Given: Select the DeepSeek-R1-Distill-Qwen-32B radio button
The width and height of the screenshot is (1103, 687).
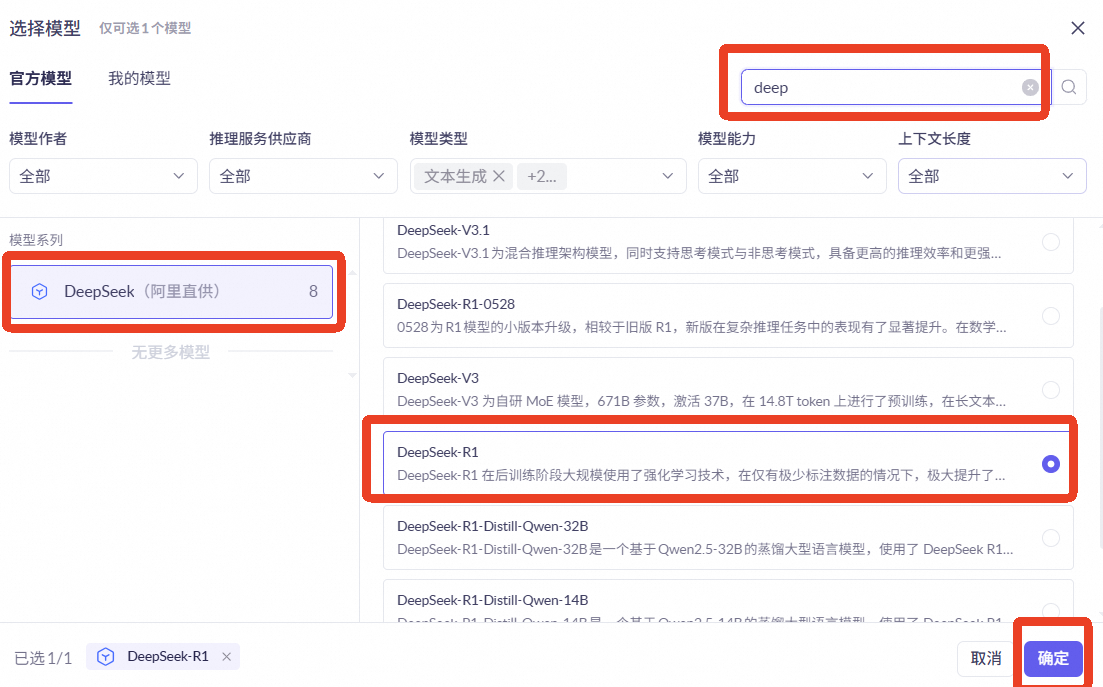Looking at the screenshot, I should (1050, 538).
